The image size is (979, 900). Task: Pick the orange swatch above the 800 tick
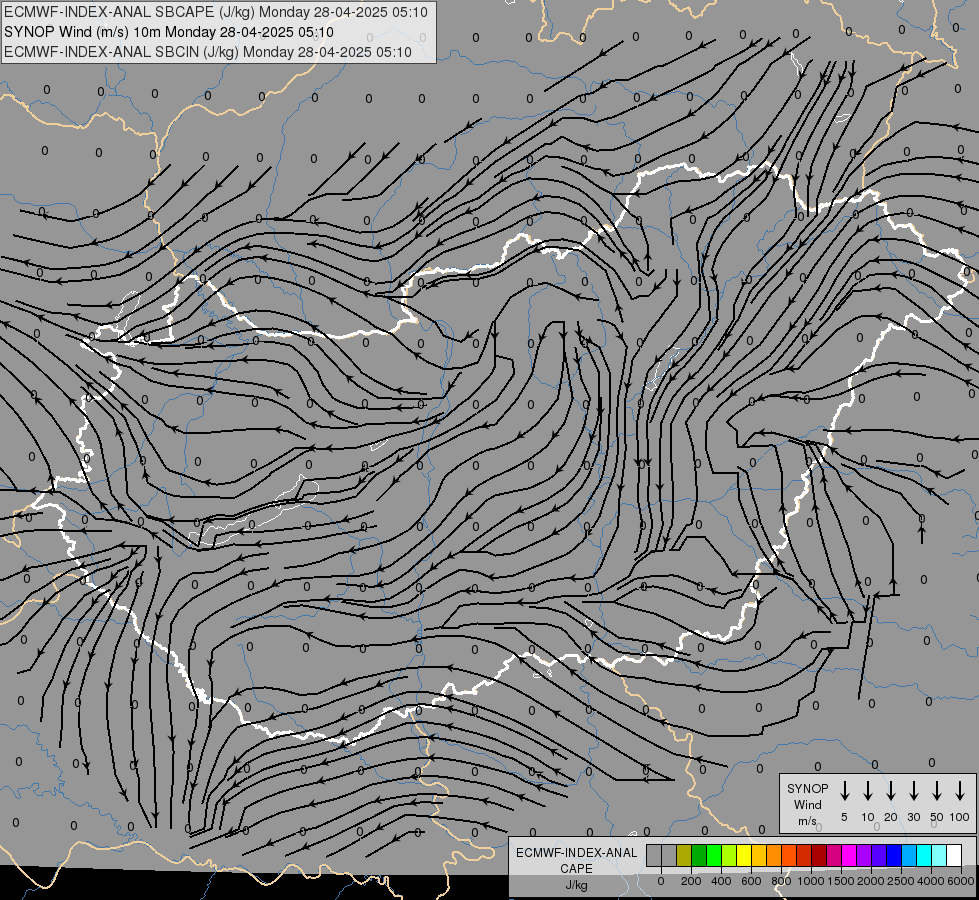[774, 855]
